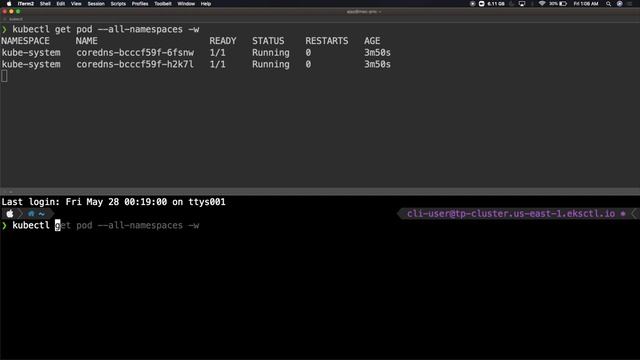Click the Siri icon in menu bar
This screenshot has height=360, width=640.
620,4
